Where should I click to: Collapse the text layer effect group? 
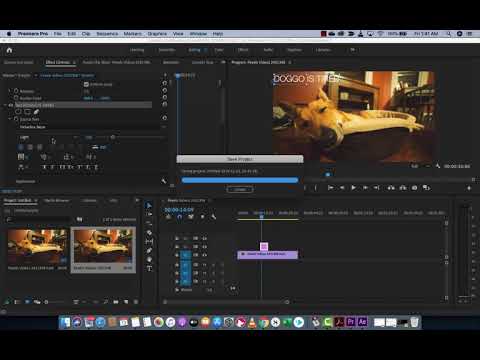tap(5, 105)
